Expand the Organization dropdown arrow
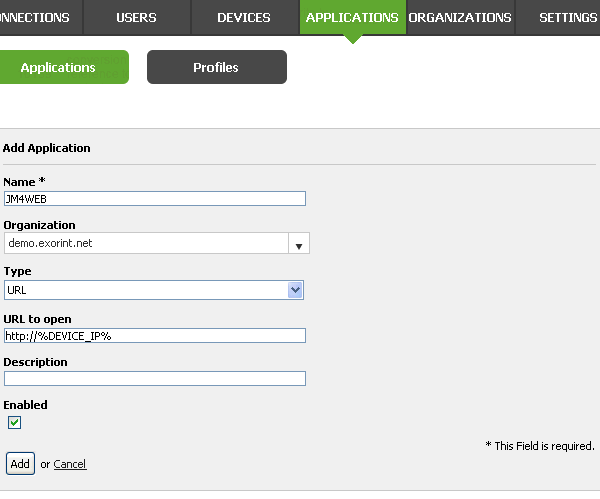 click(299, 243)
